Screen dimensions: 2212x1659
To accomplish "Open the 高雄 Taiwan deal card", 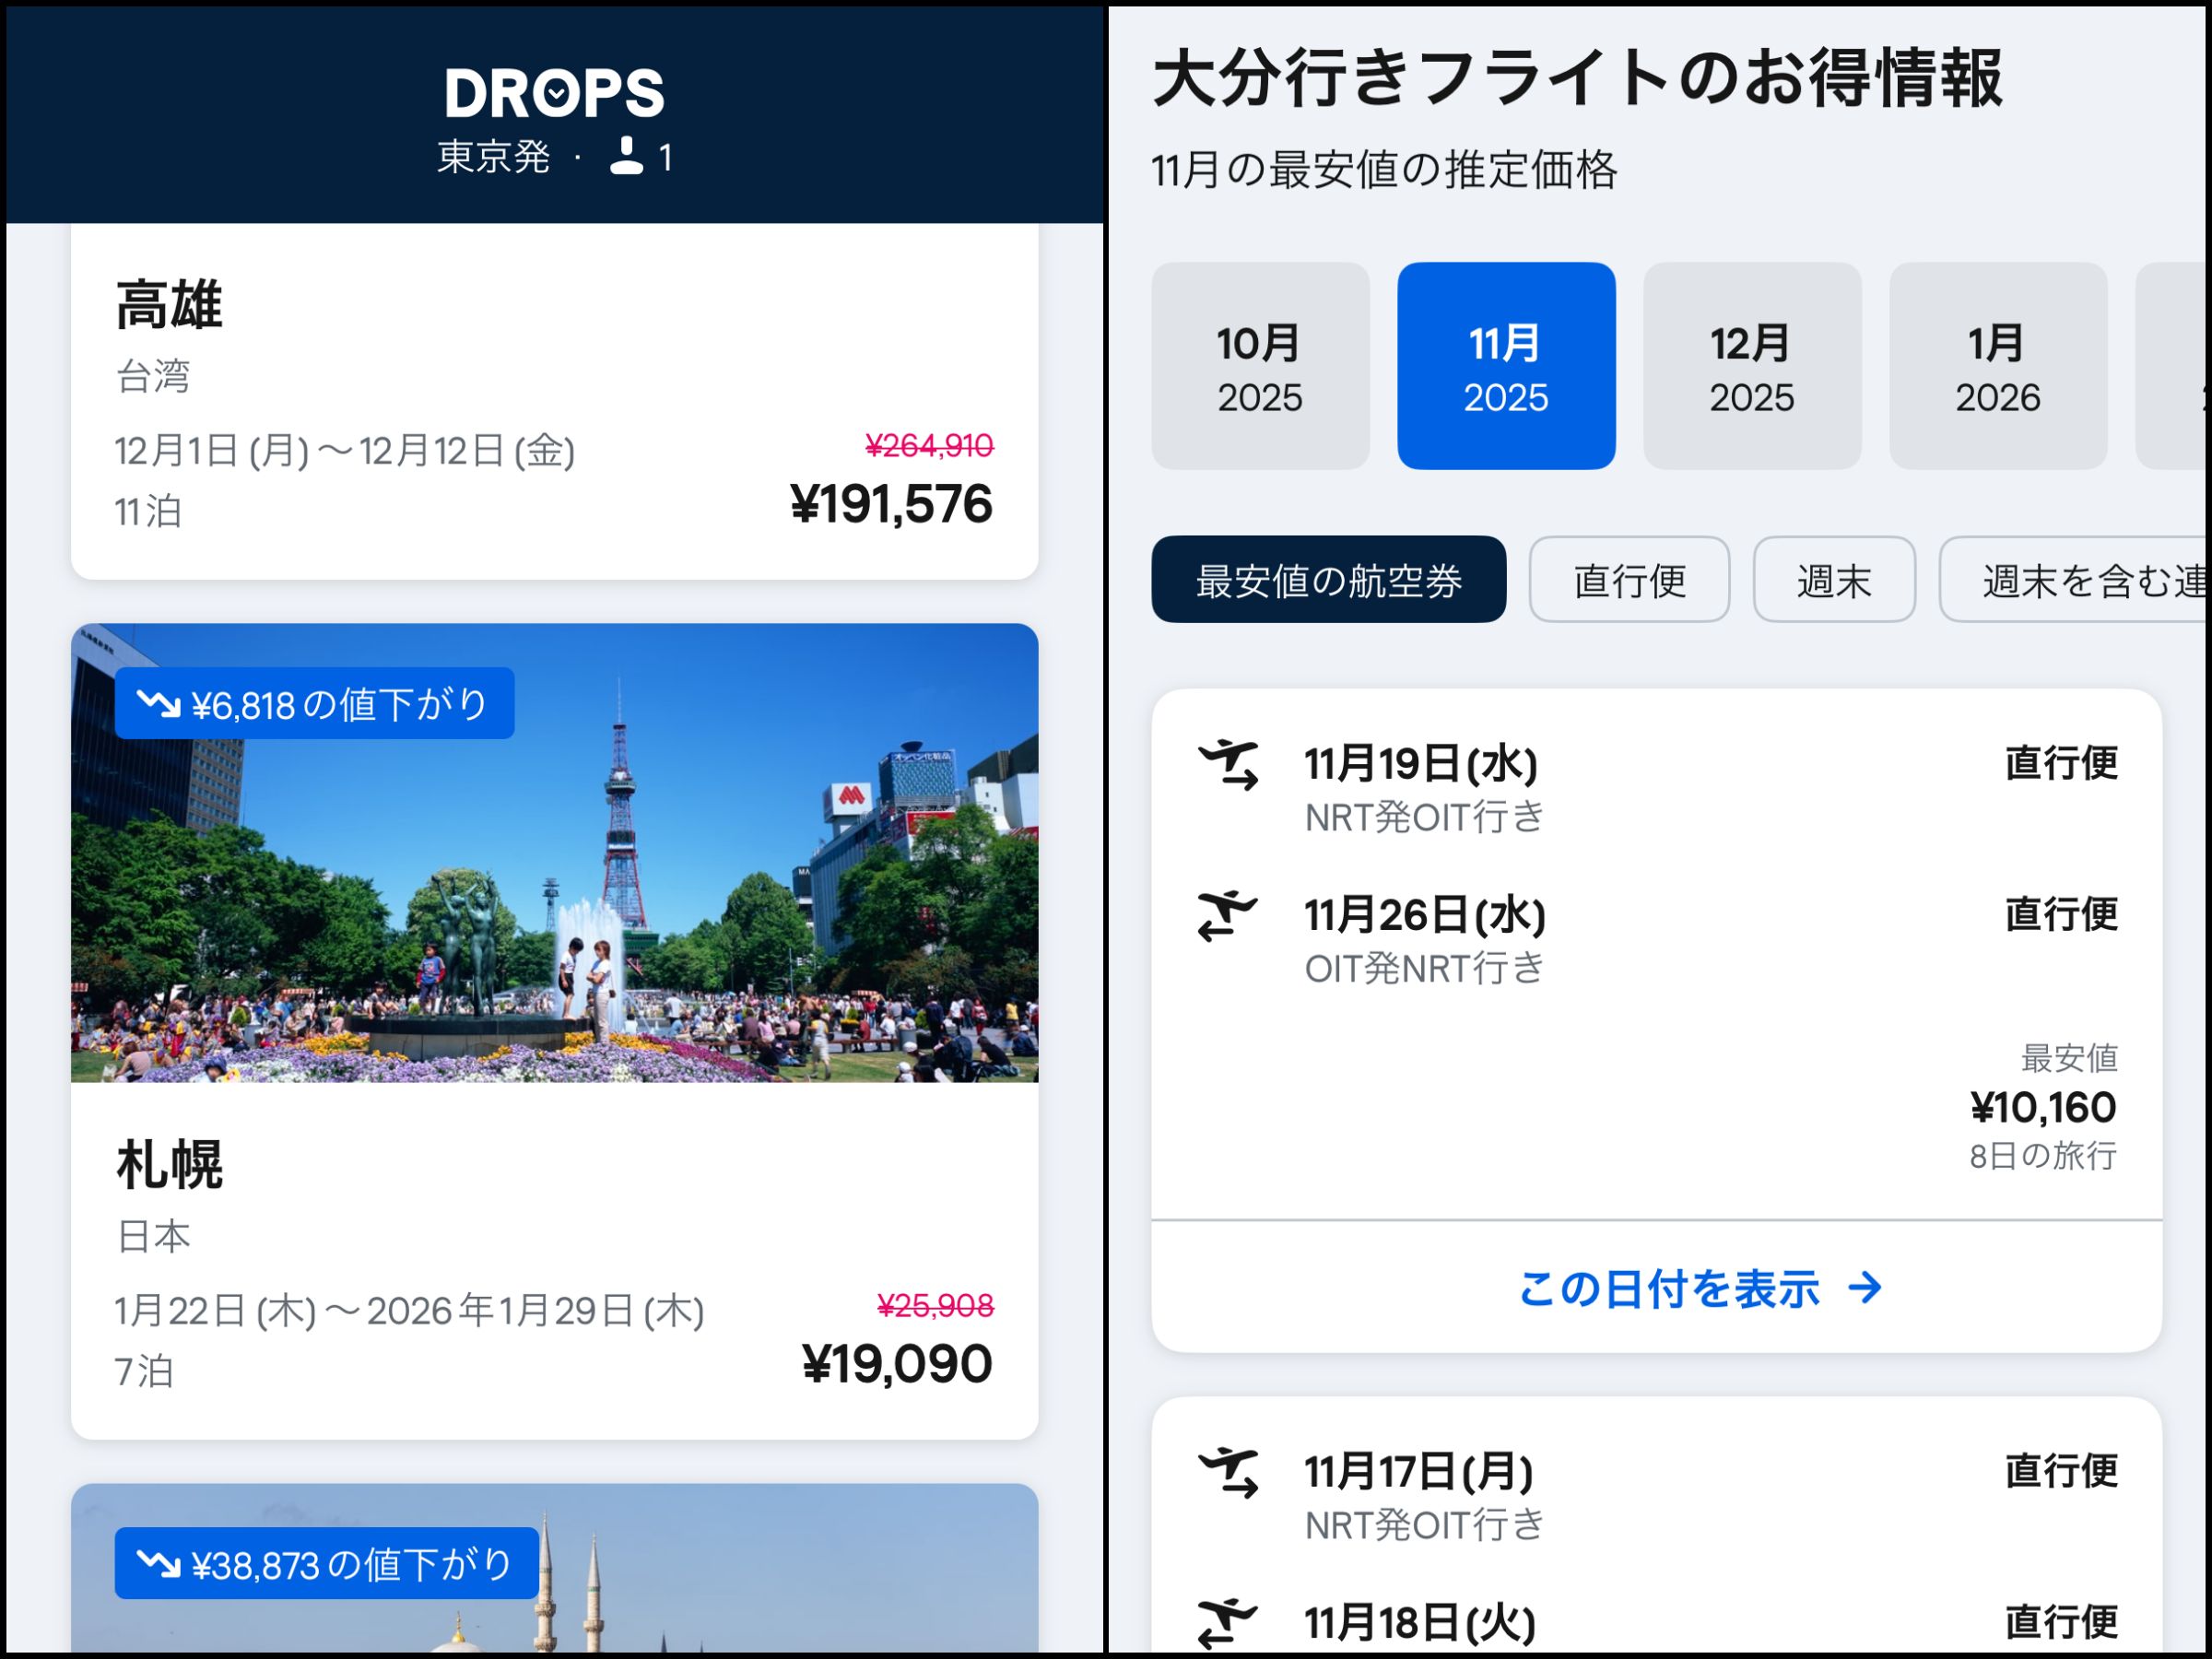I will 554,400.
